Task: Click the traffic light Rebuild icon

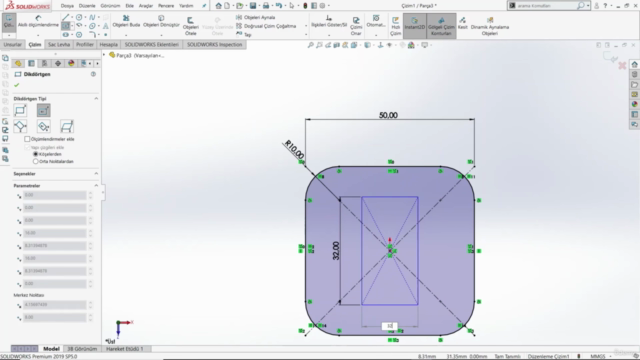Action: [x=305, y=6]
